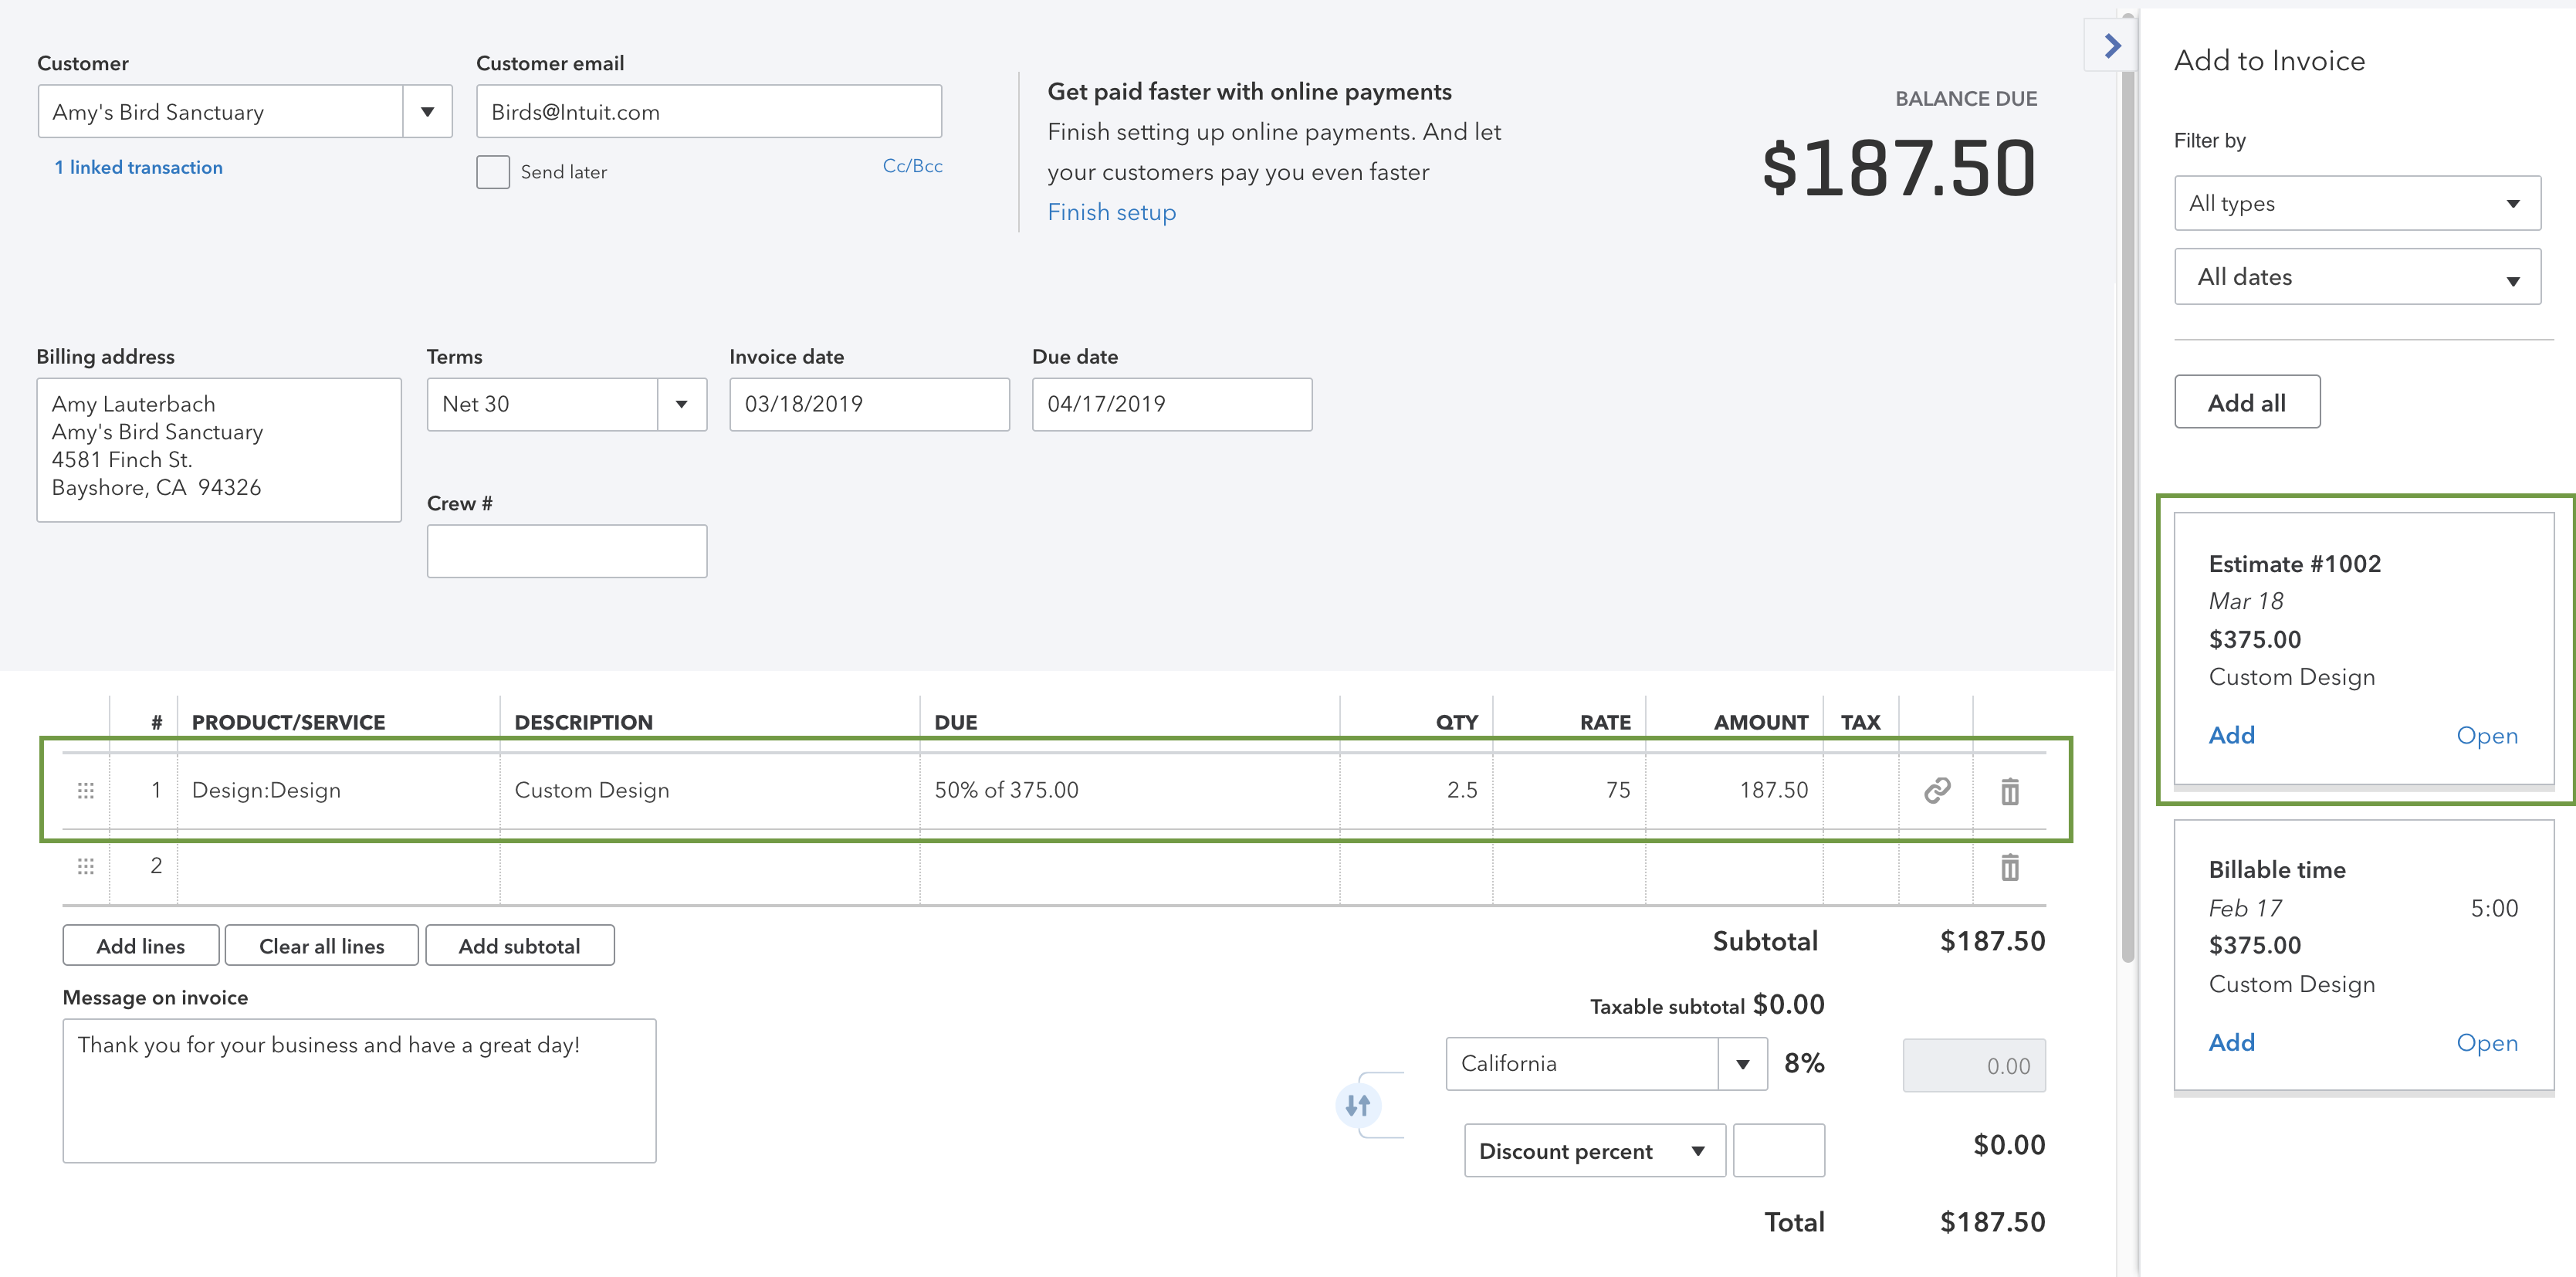Click the 1 linked transaction link
Image resolution: width=2576 pixels, height=1277 pixels.
[138, 166]
